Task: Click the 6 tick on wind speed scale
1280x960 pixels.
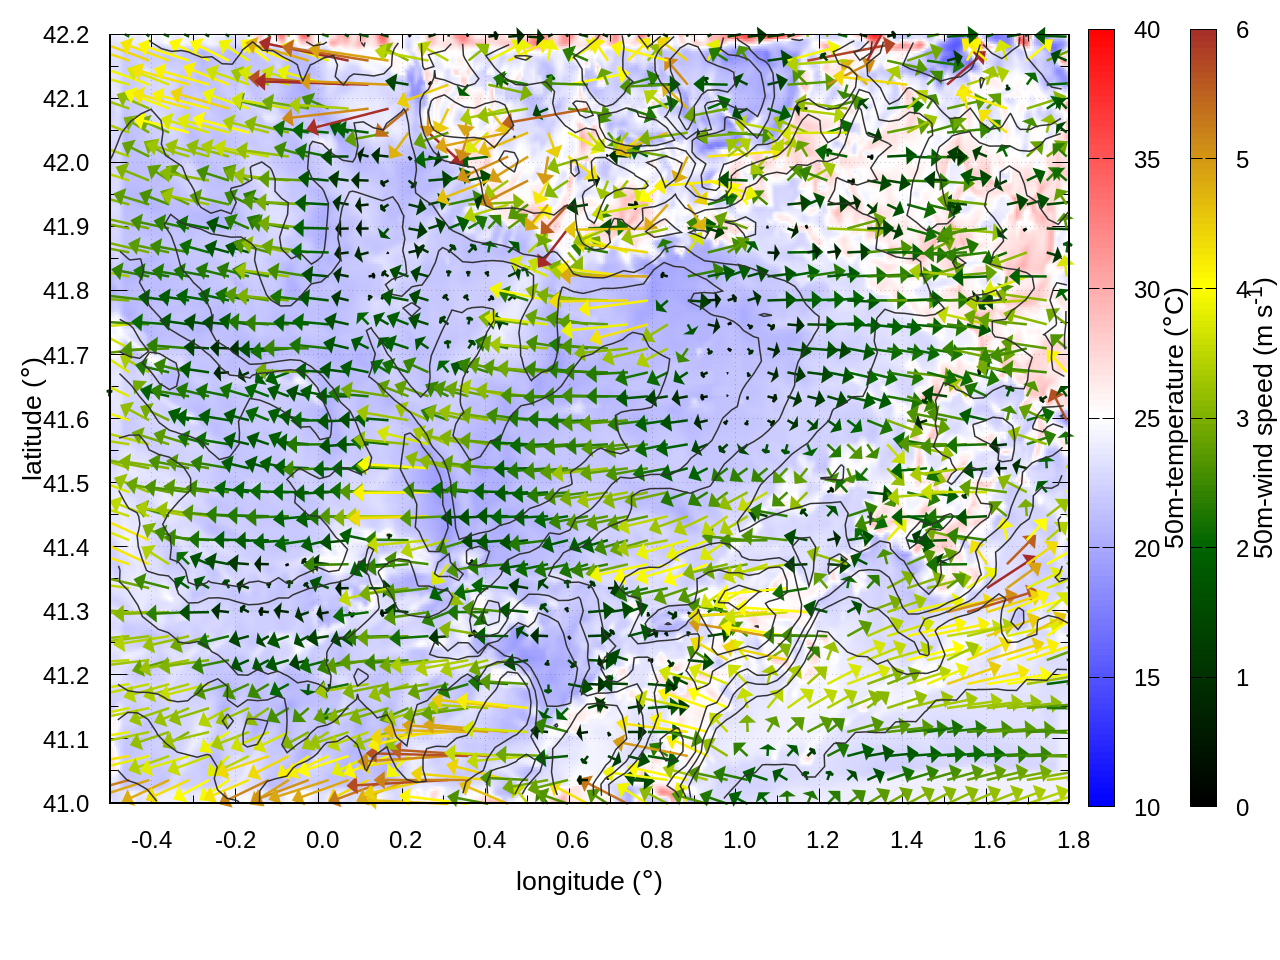Action: pos(1242,31)
